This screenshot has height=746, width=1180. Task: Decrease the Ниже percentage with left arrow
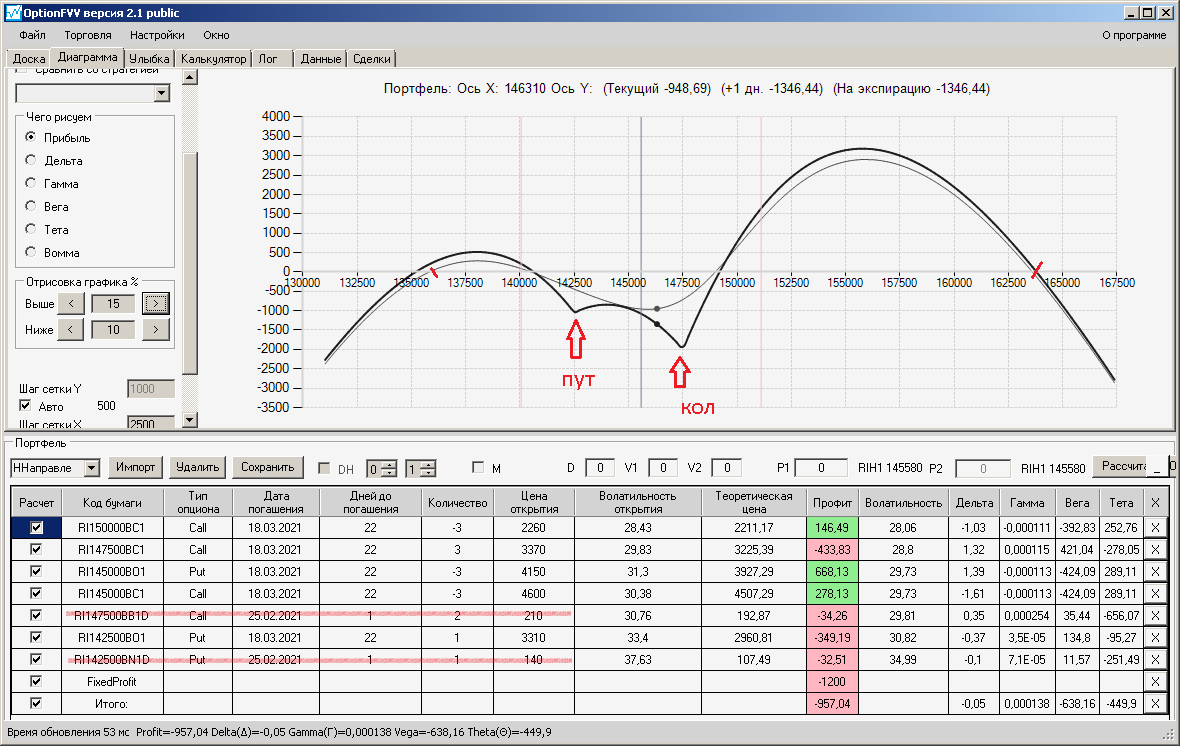point(71,330)
